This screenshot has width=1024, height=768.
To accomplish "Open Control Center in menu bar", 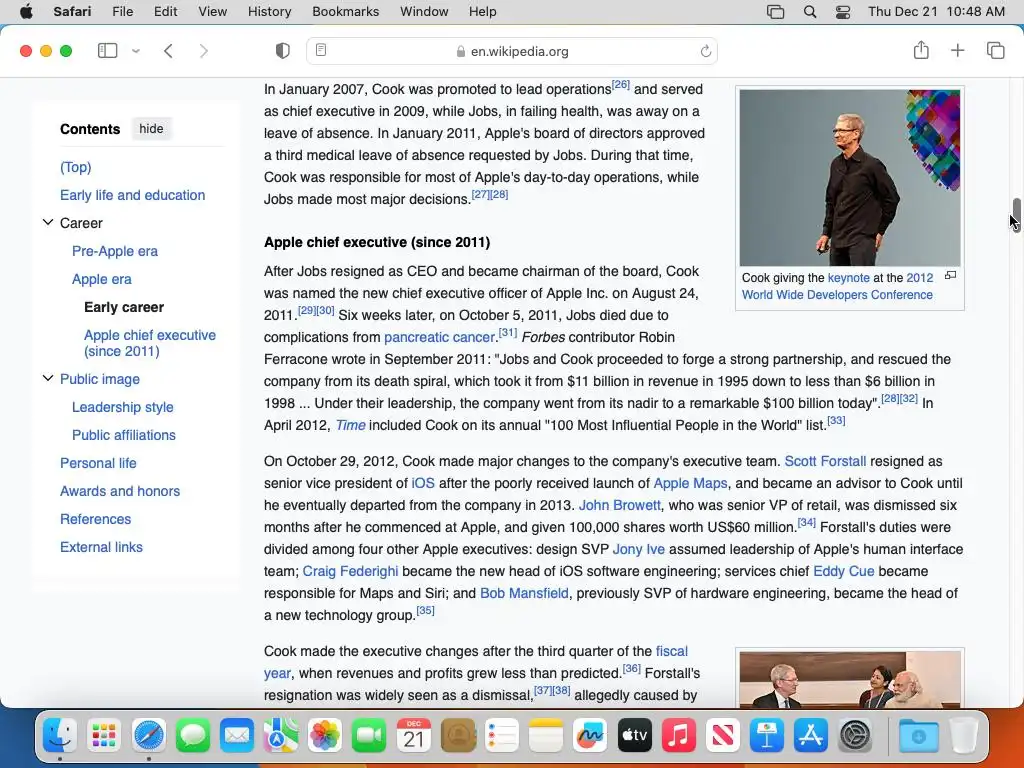I will pos(843,12).
